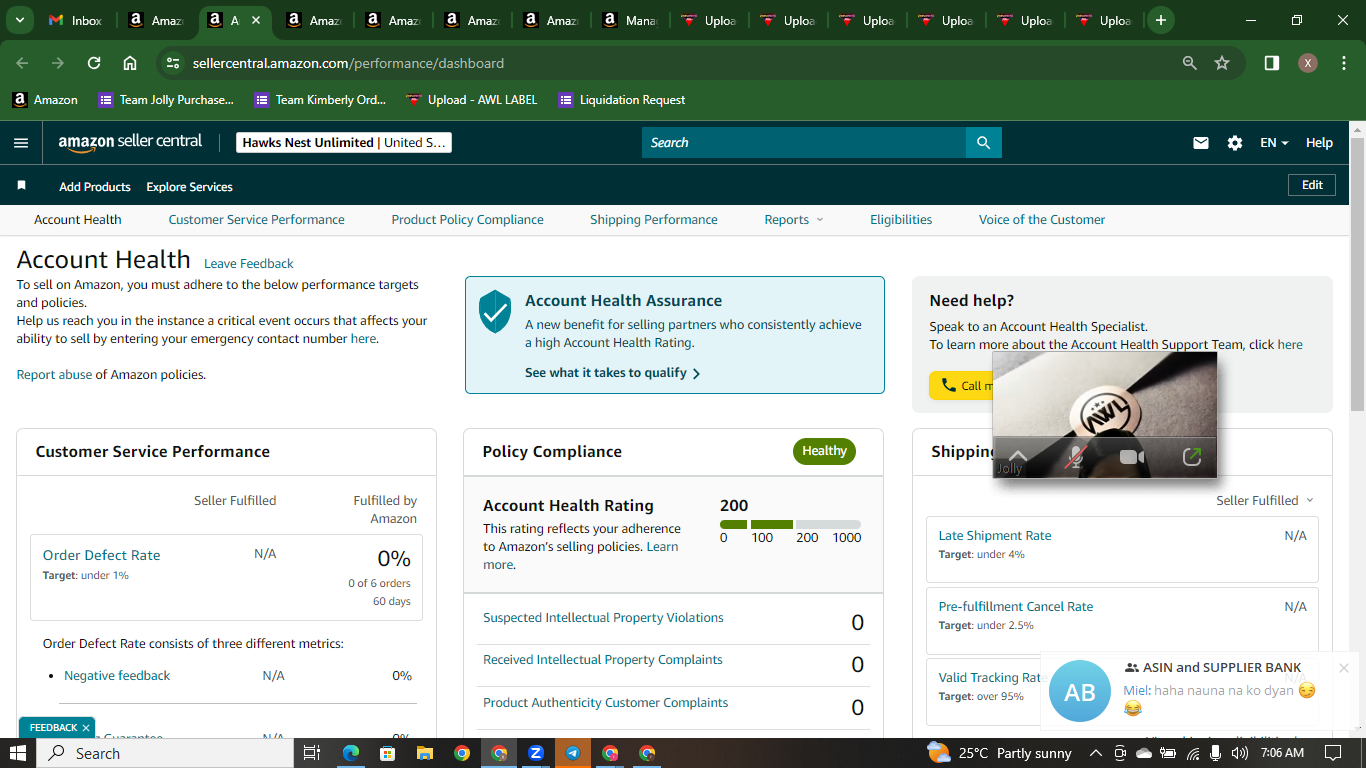Open Task View on the taskbar

311,753
